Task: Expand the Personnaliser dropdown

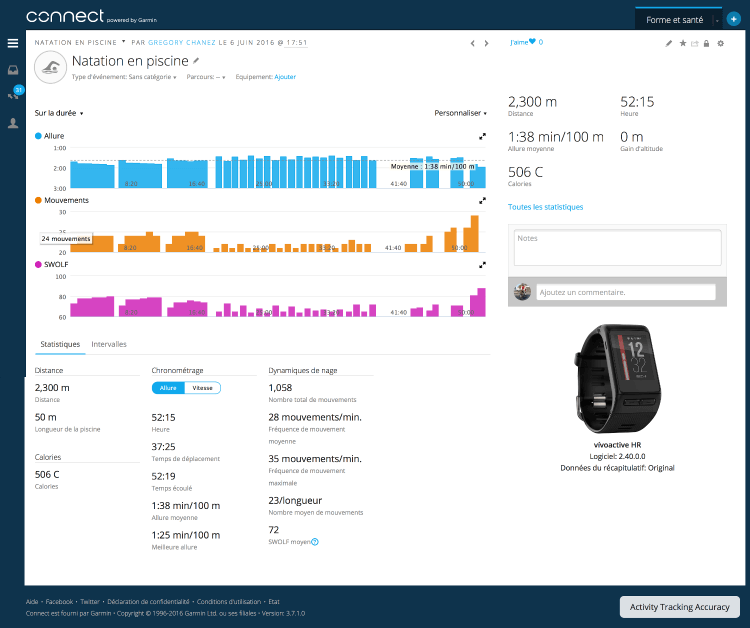Action: coord(460,113)
